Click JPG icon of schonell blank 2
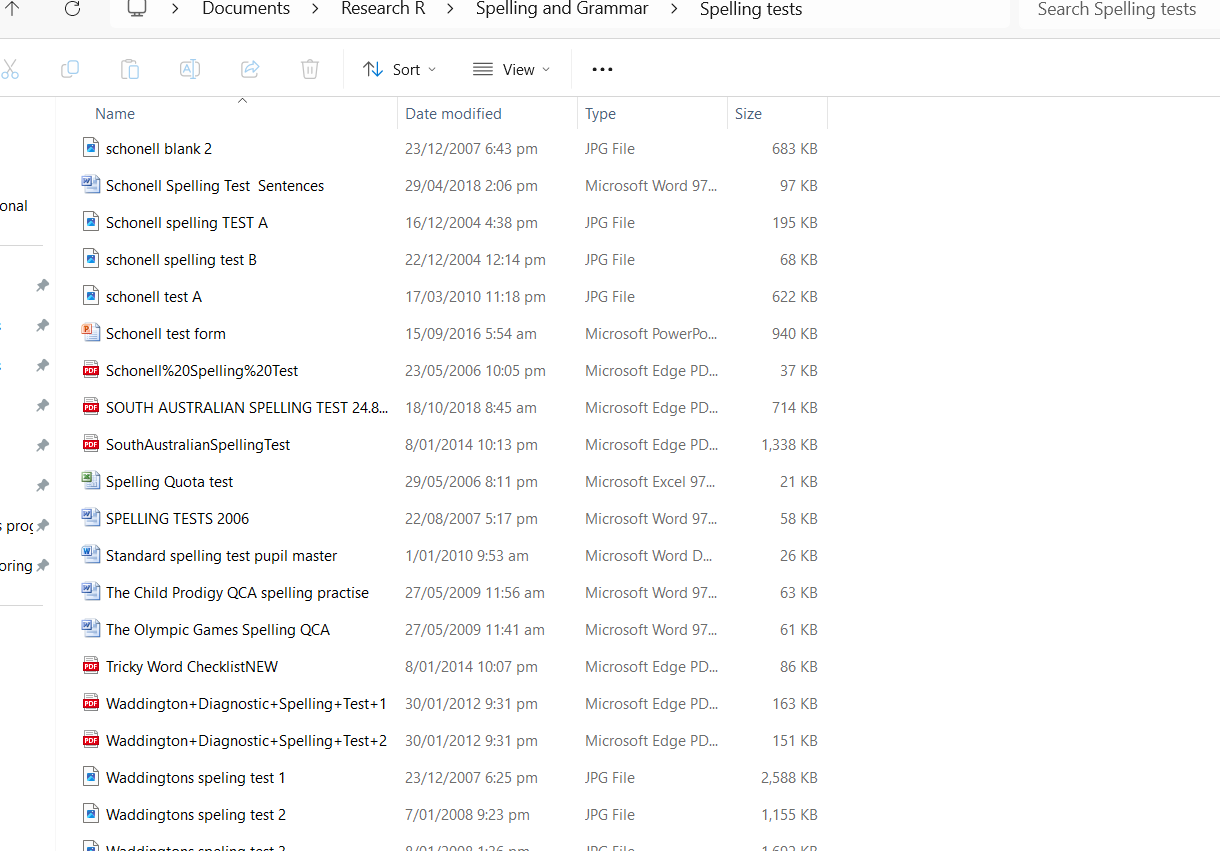The image size is (1220, 867). [x=91, y=148]
